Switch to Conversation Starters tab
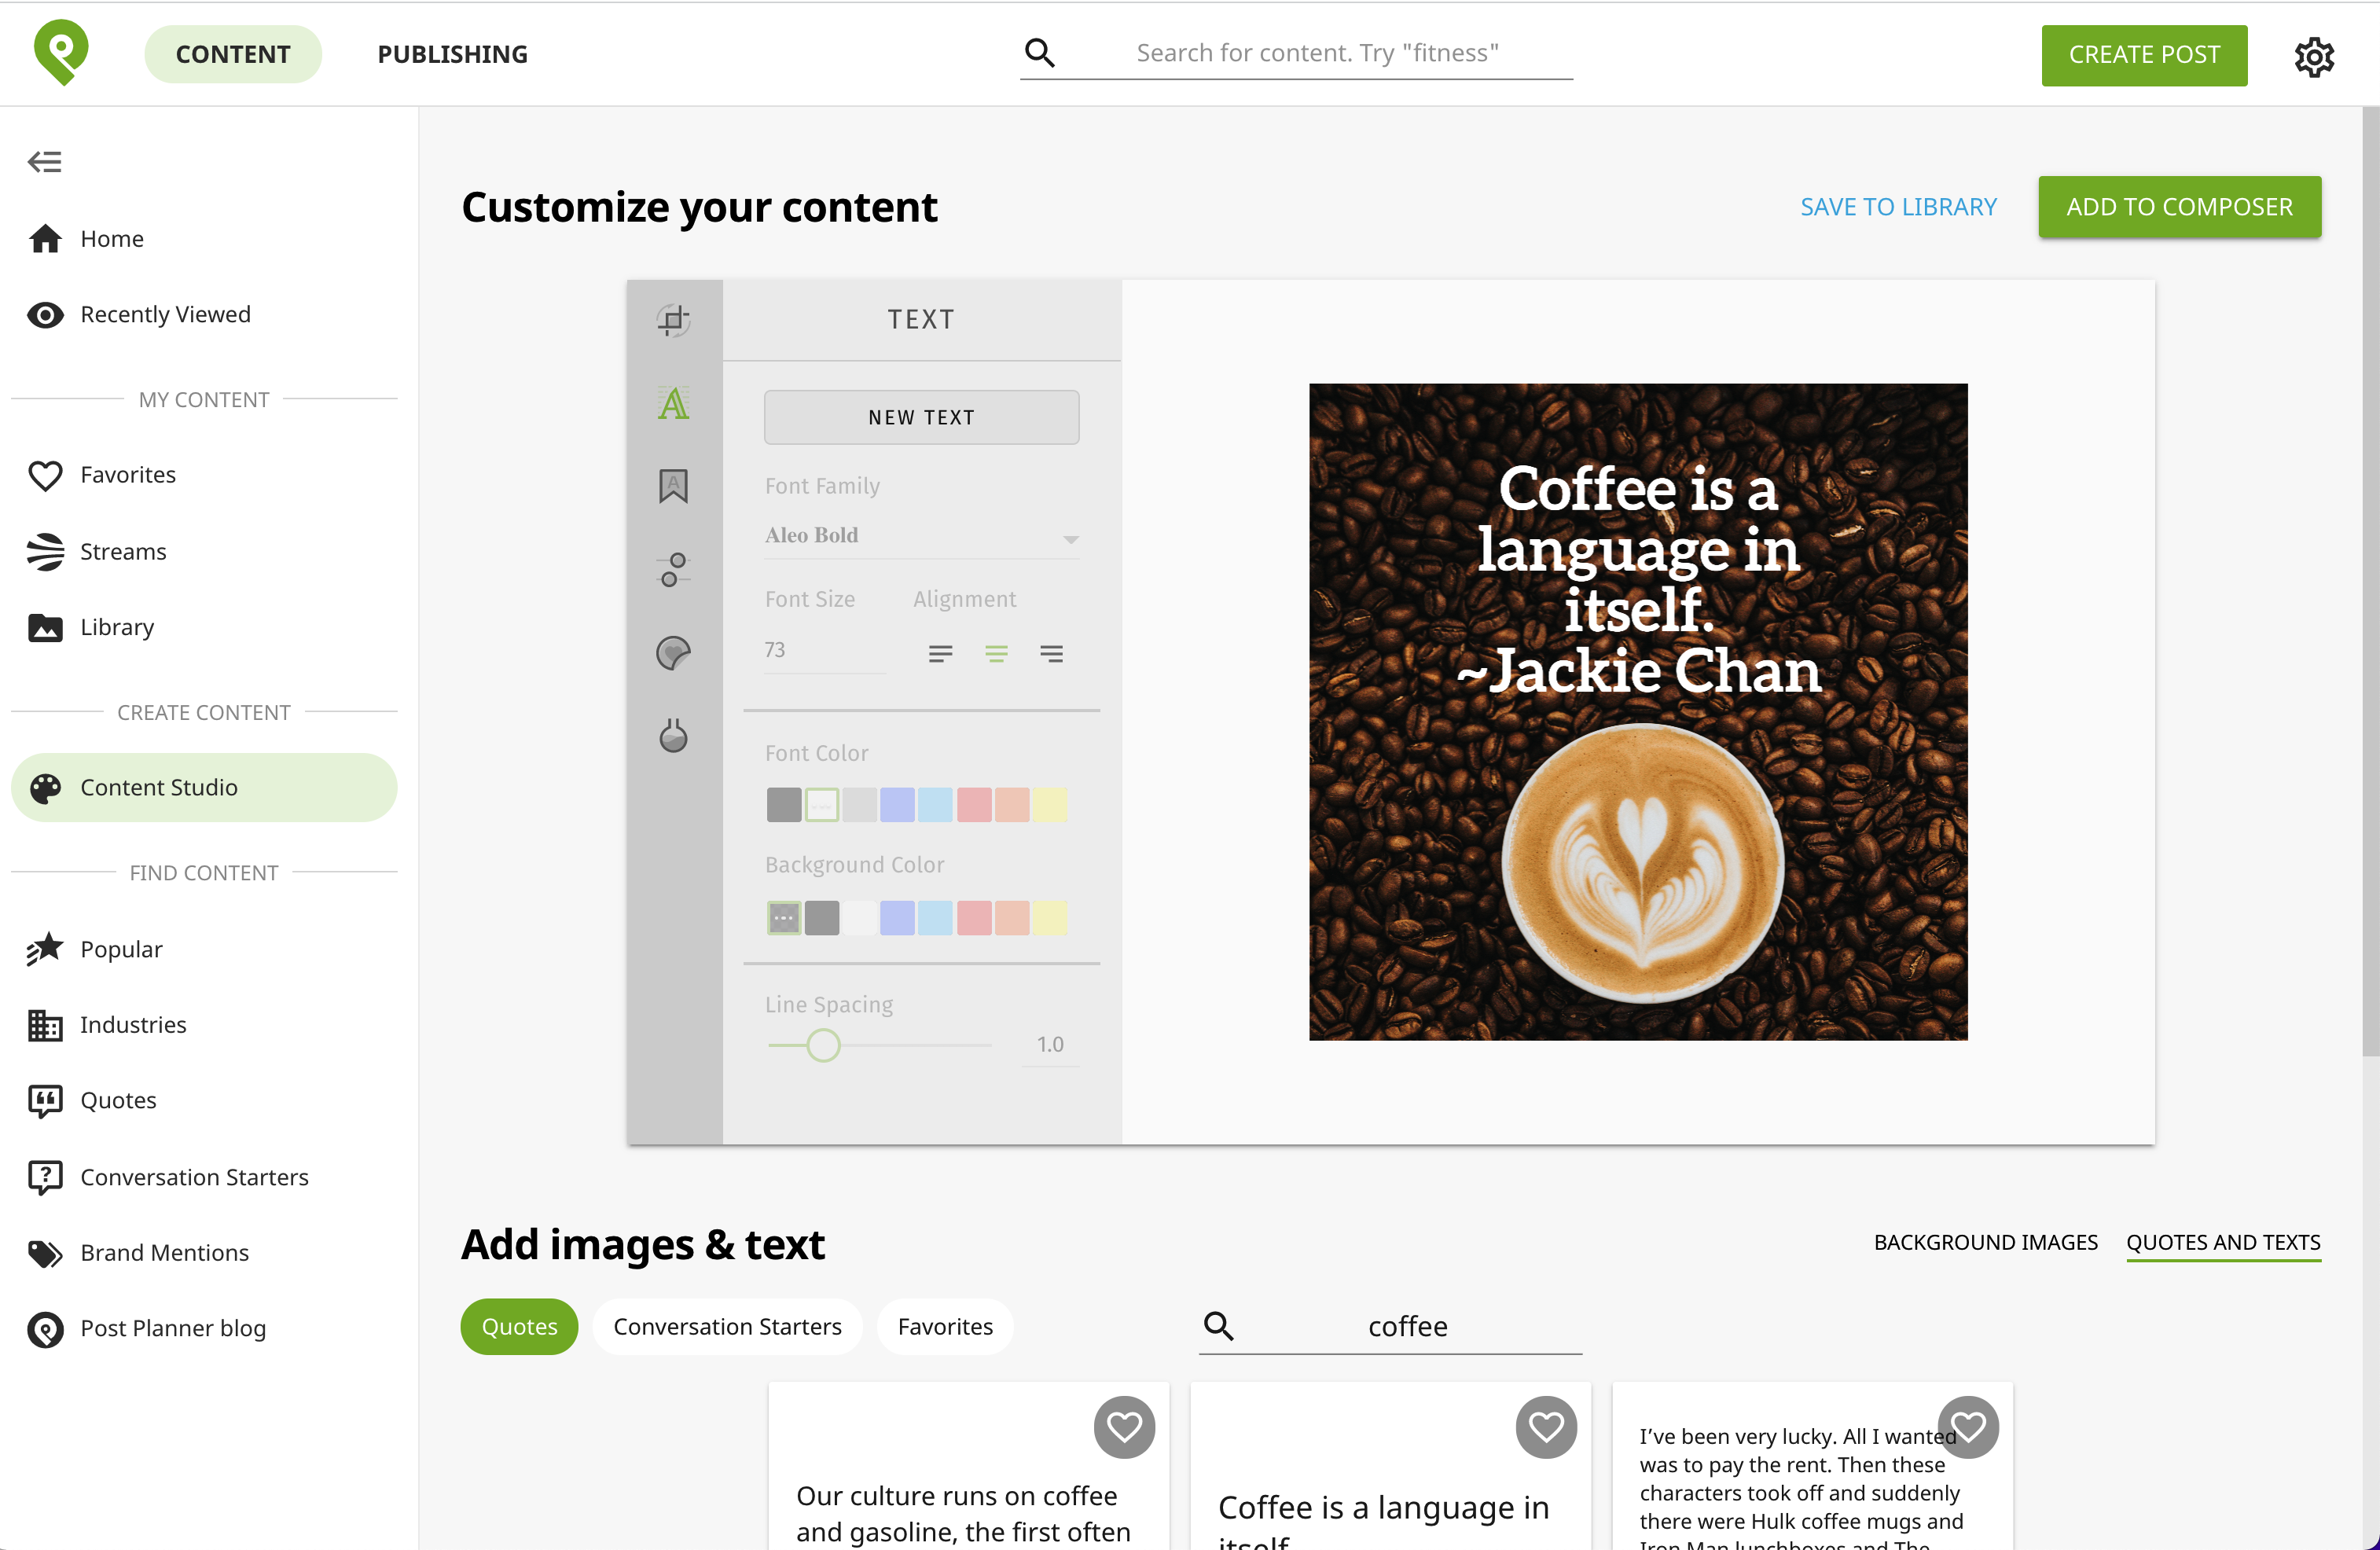The height and width of the screenshot is (1550, 2380). 727,1324
